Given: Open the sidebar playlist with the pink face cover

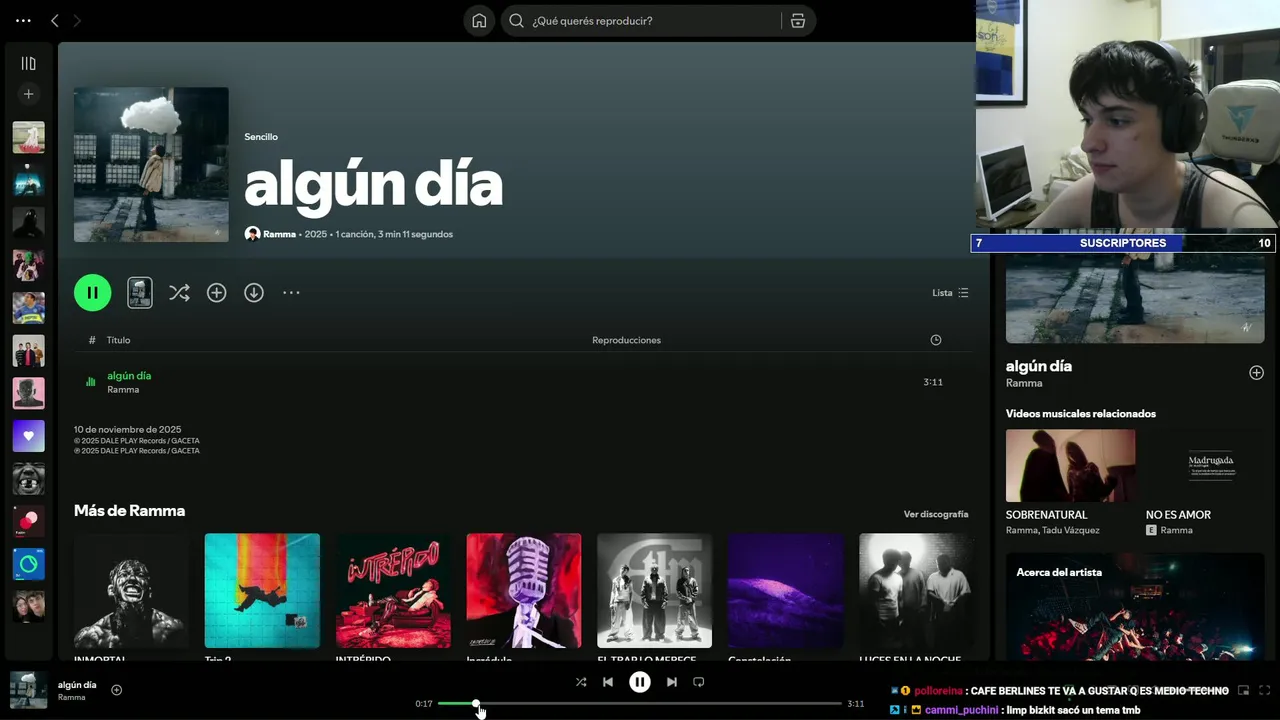Looking at the screenshot, I should coord(28,393).
